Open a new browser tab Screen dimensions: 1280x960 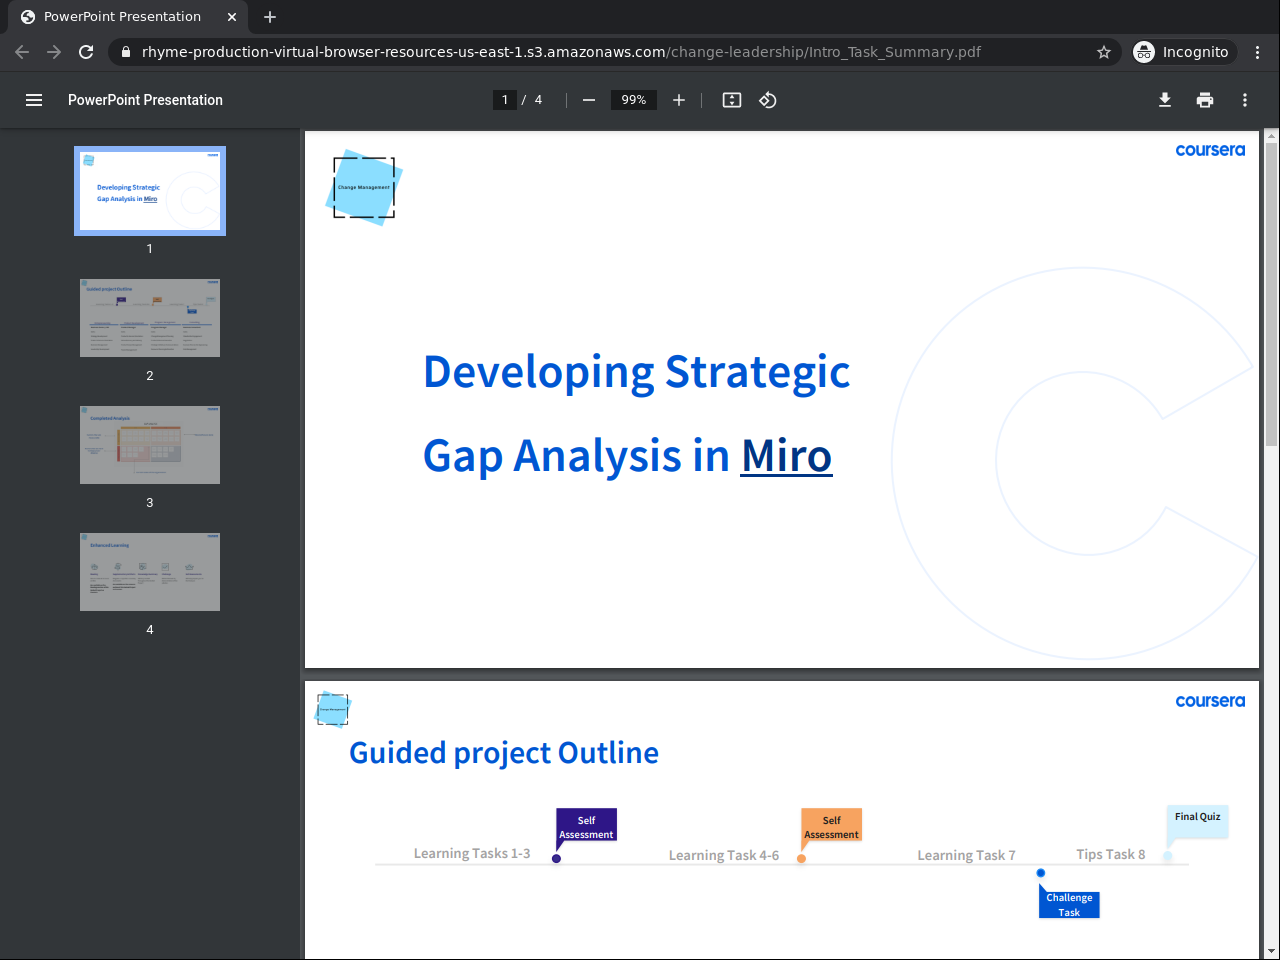(x=270, y=17)
